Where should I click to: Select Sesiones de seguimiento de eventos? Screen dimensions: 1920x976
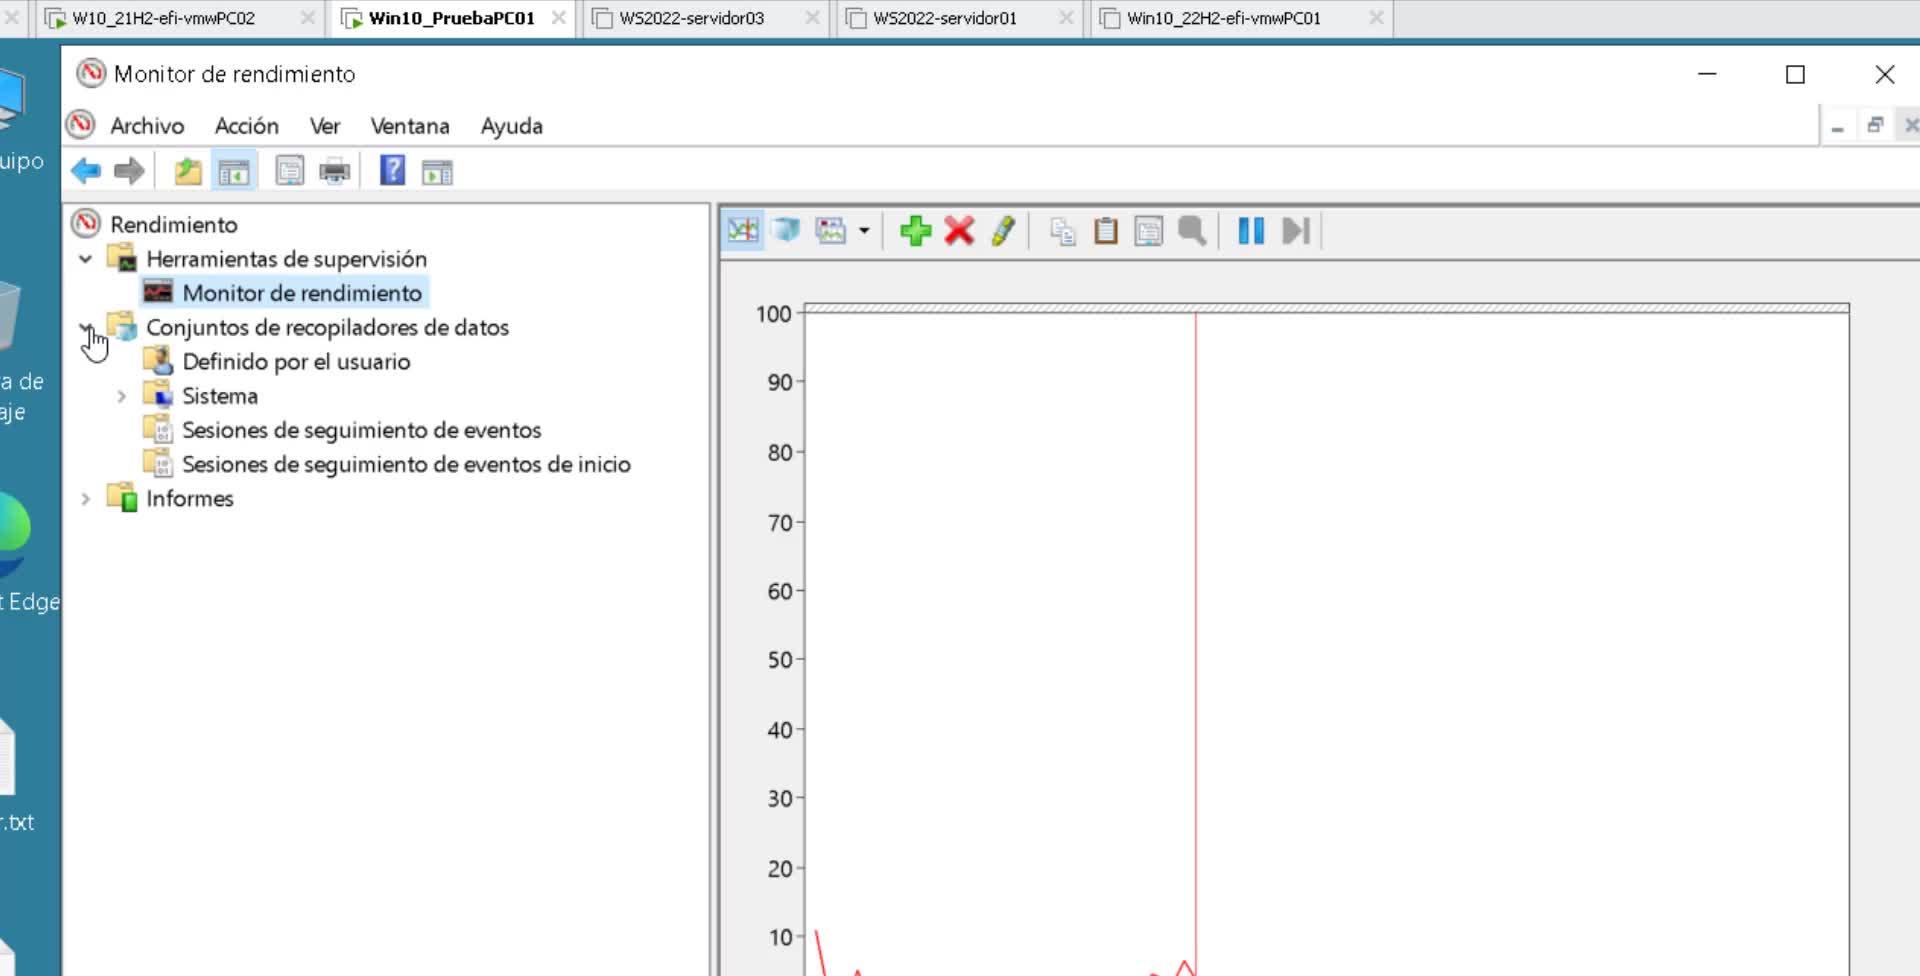(x=361, y=430)
